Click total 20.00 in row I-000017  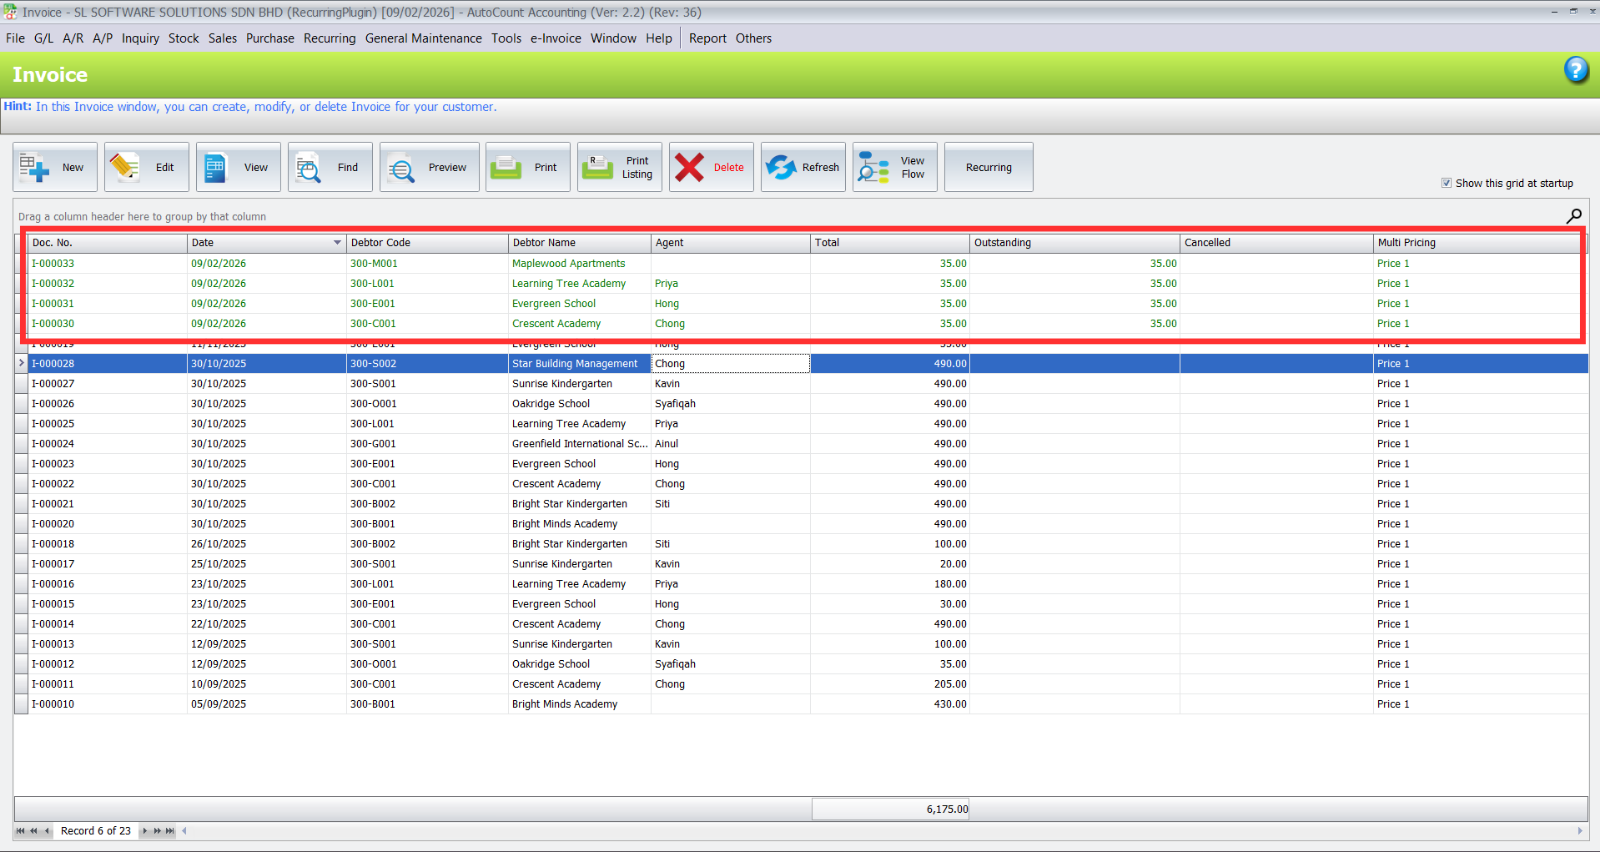[890, 563]
